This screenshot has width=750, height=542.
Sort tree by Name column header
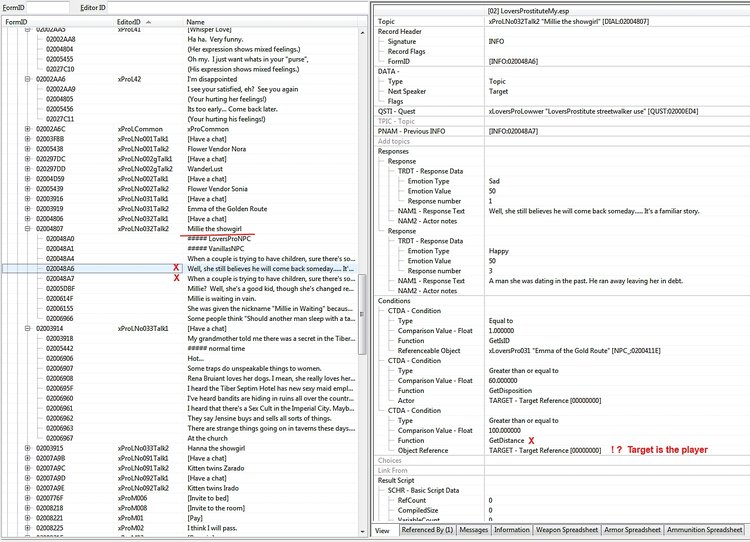click(x=271, y=22)
